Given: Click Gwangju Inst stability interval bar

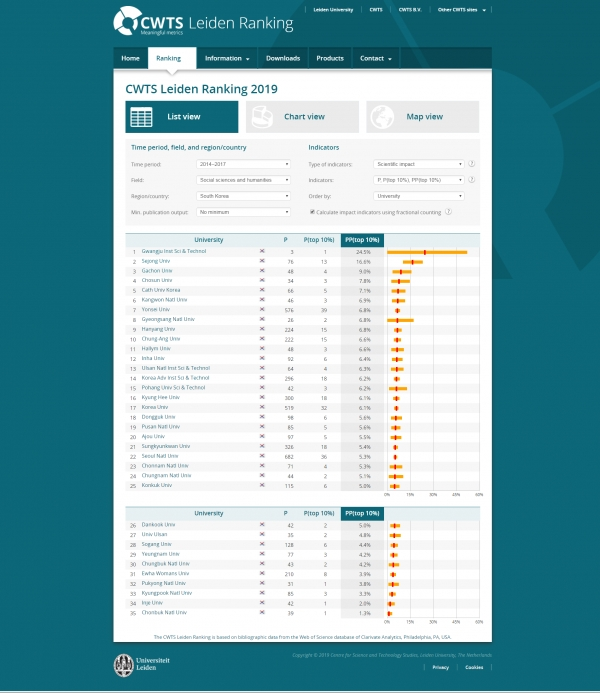Looking at the screenshot, I should point(427,252).
